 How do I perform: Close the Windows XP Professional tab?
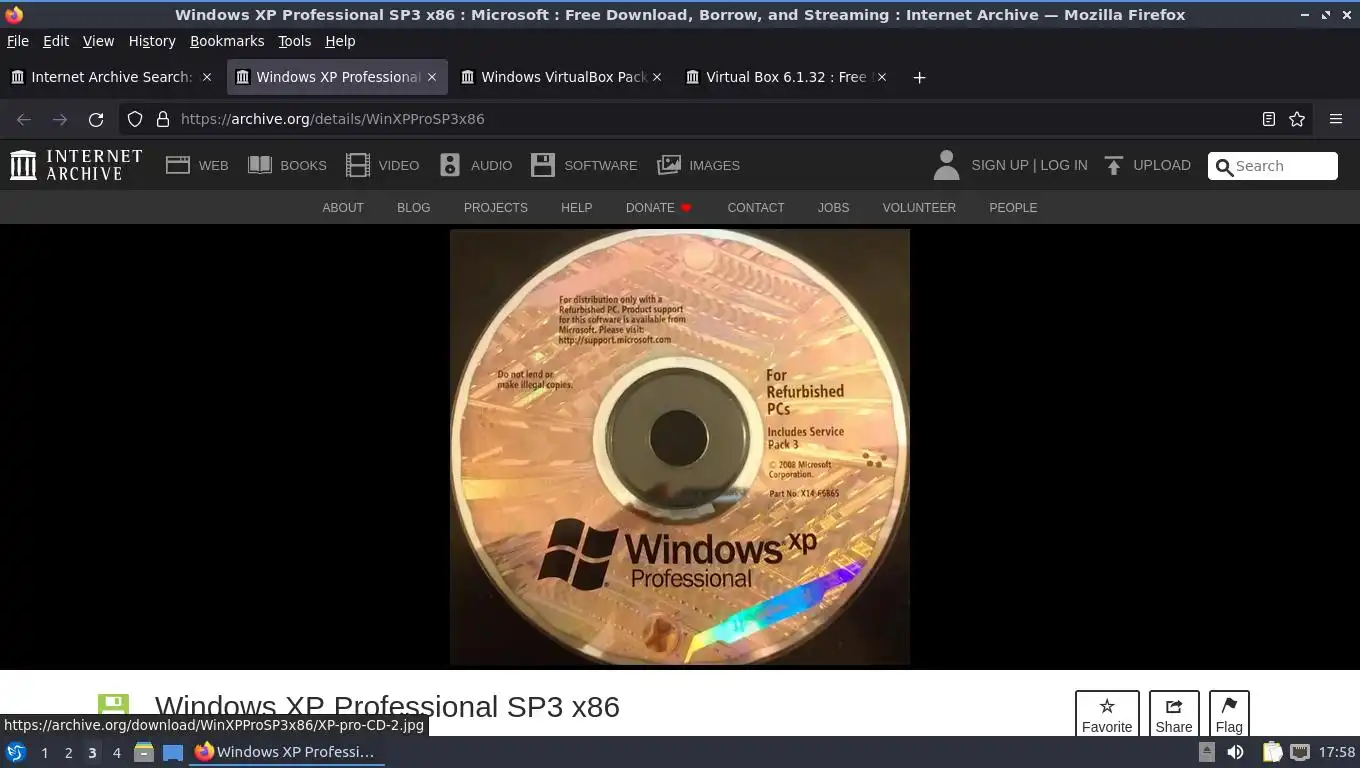tap(432, 77)
